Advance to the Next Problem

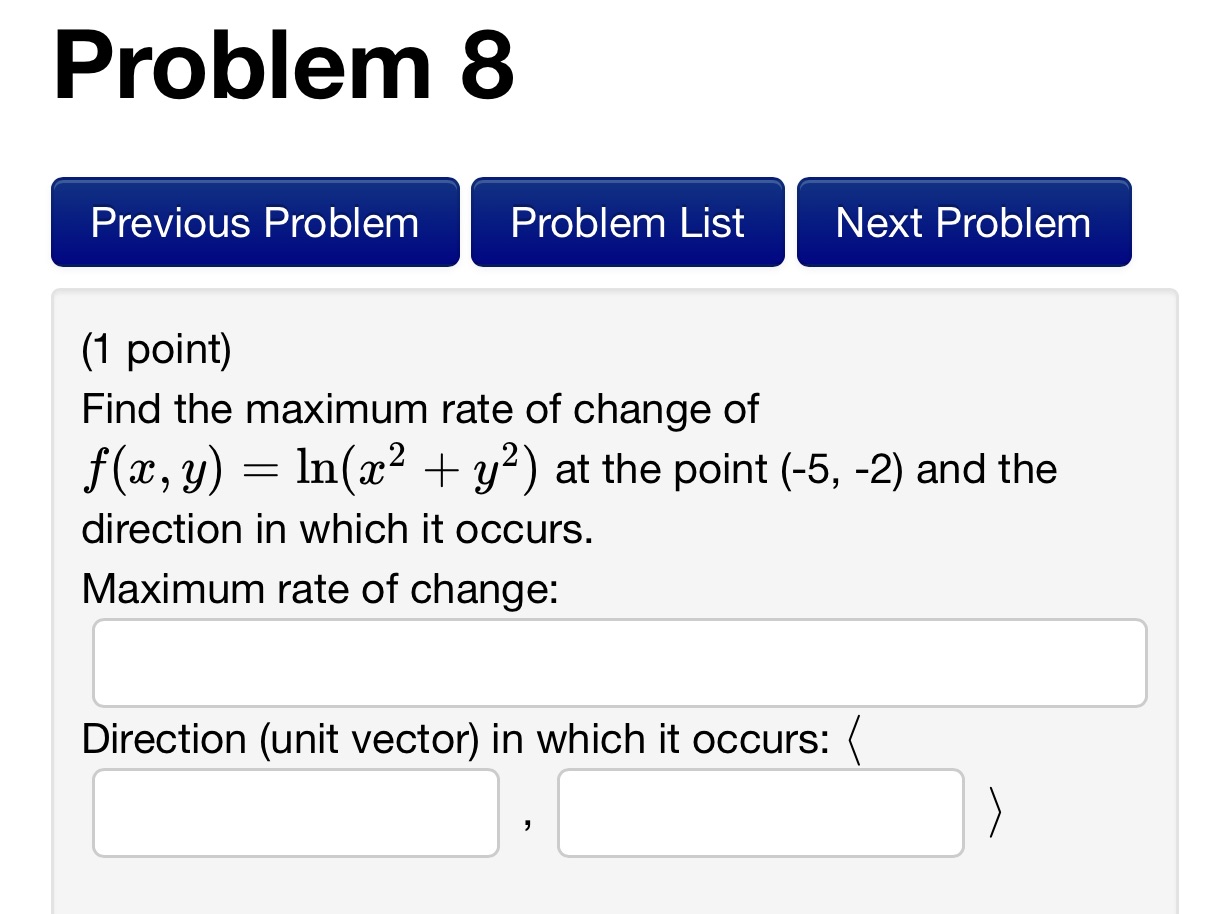(963, 222)
